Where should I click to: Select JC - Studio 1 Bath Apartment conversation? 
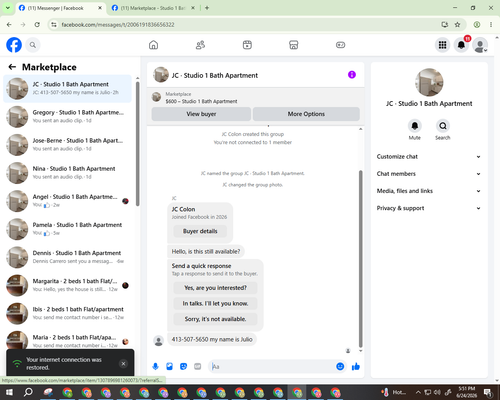tap(67, 89)
